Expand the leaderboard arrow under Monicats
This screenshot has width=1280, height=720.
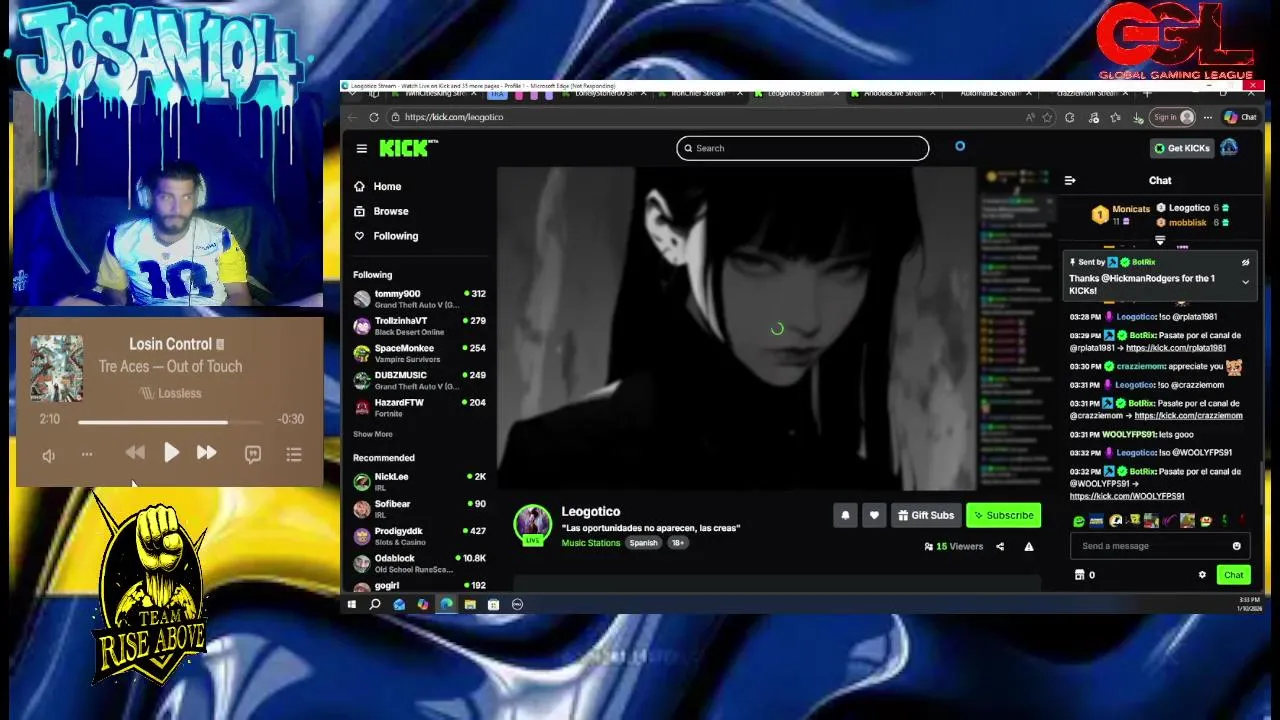1160,240
